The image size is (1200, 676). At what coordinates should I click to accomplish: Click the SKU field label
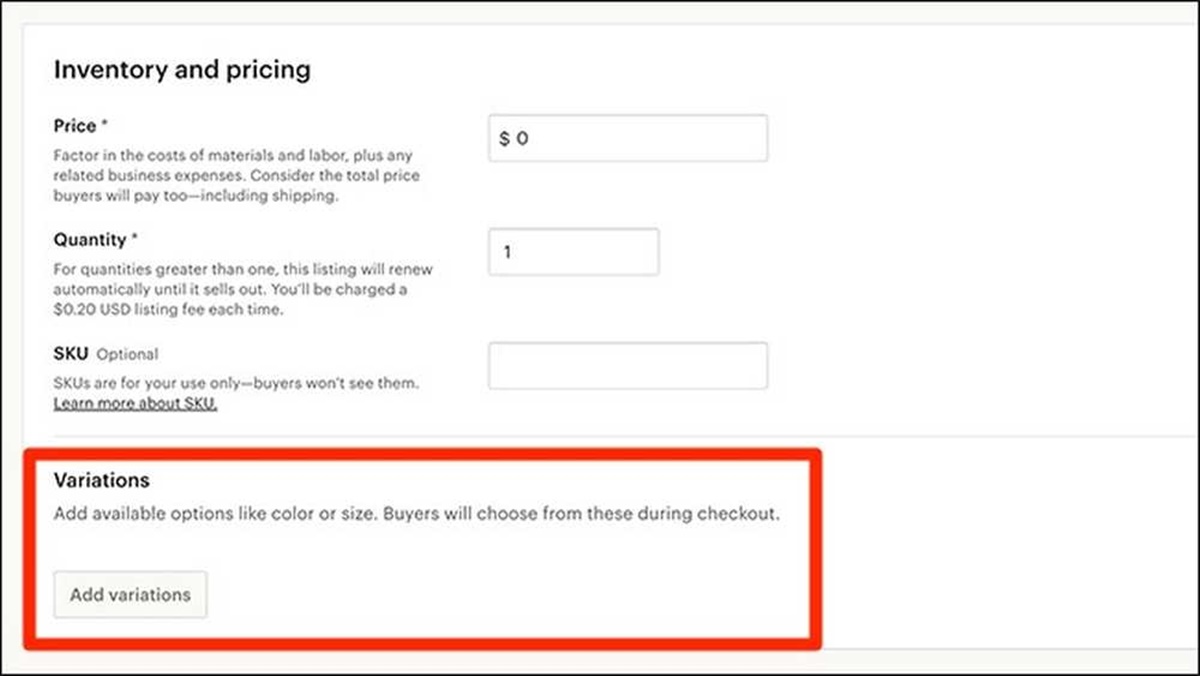click(71, 354)
